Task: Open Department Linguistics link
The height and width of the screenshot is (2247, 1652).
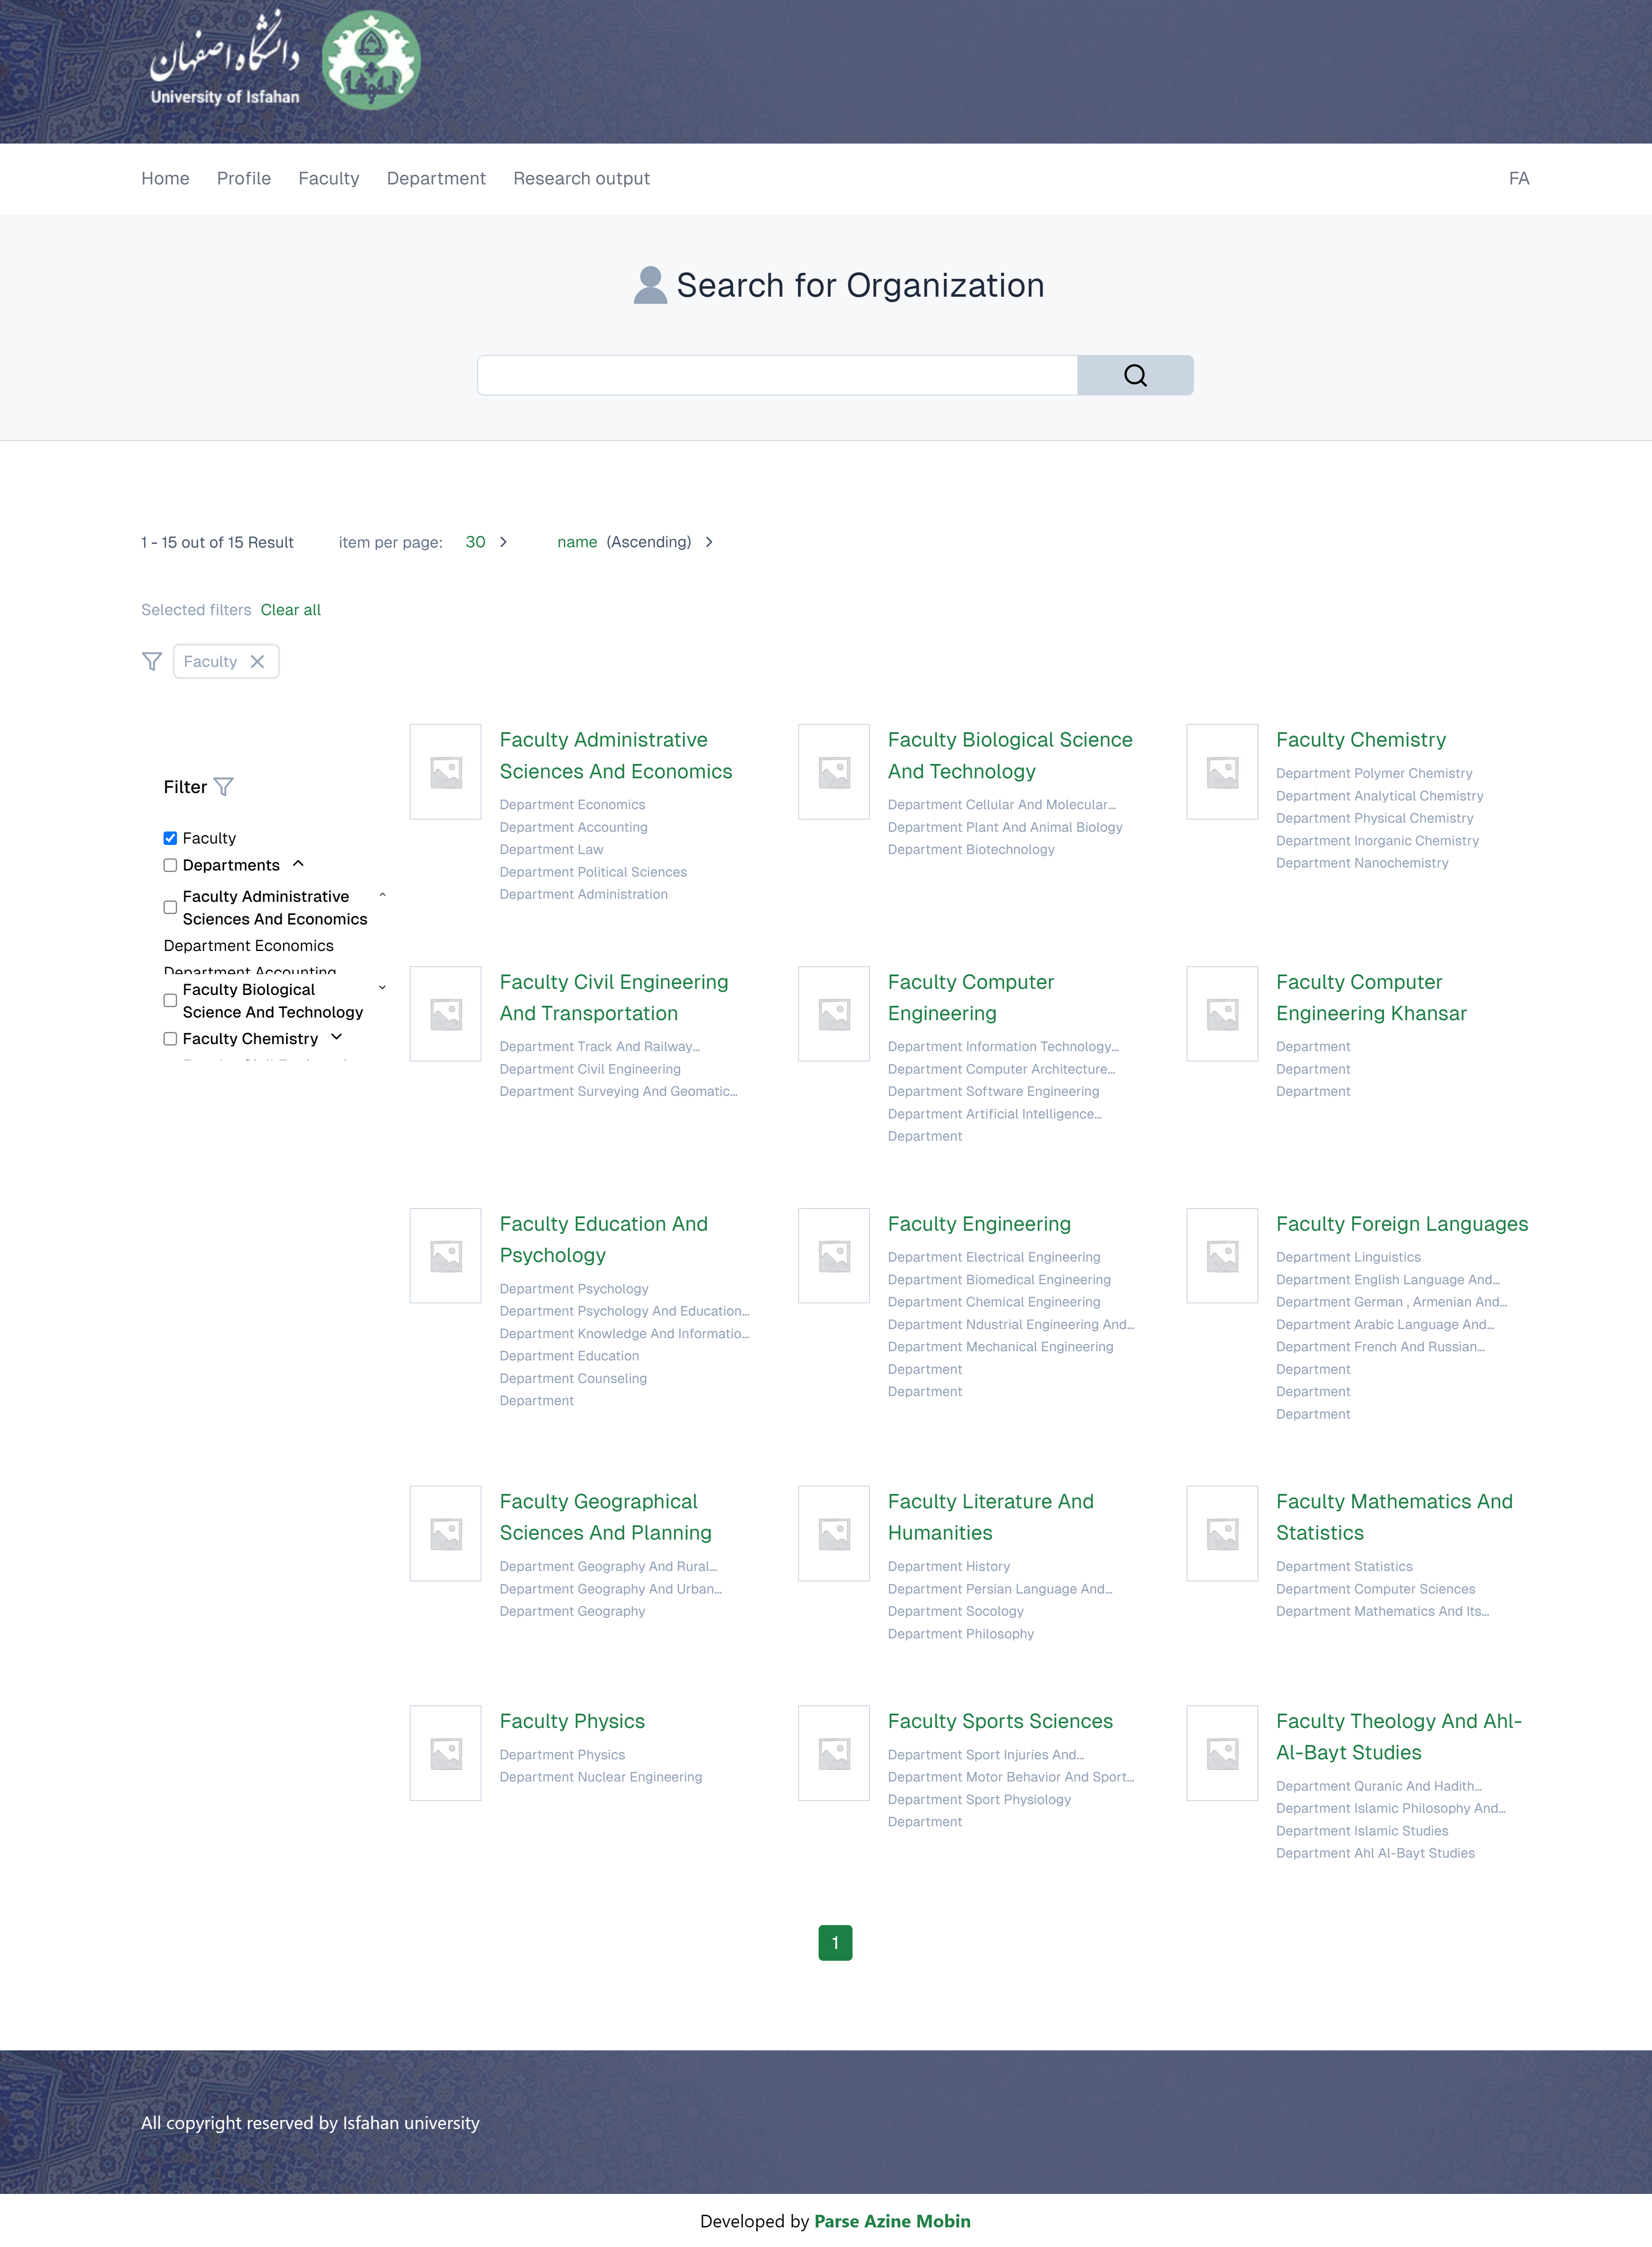Action: point(1348,1257)
